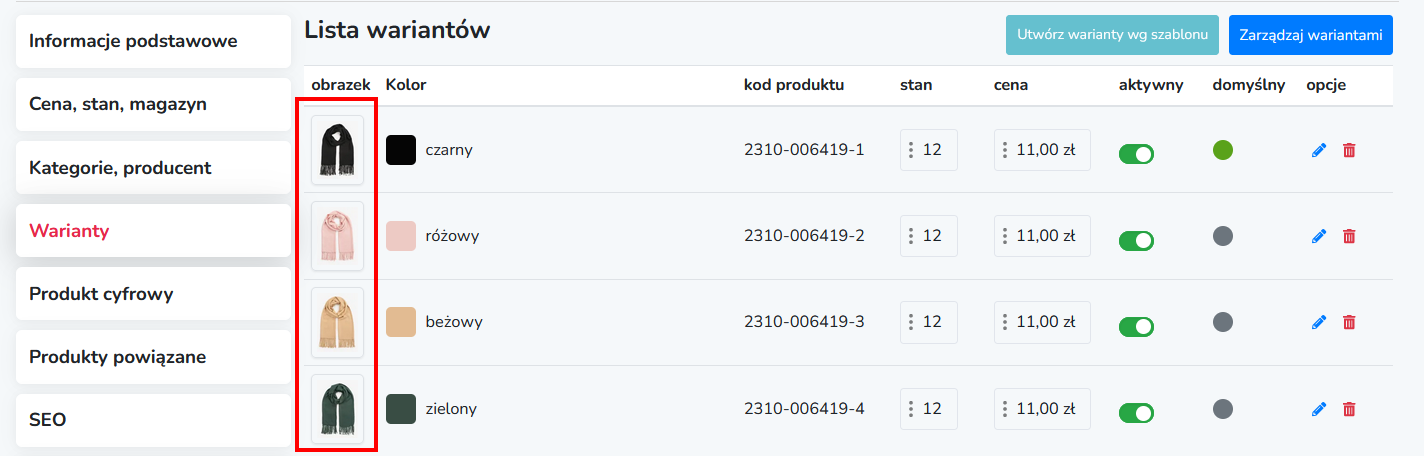
Task: Open the pink scarf thumbnail image
Action: pos(337,236)
